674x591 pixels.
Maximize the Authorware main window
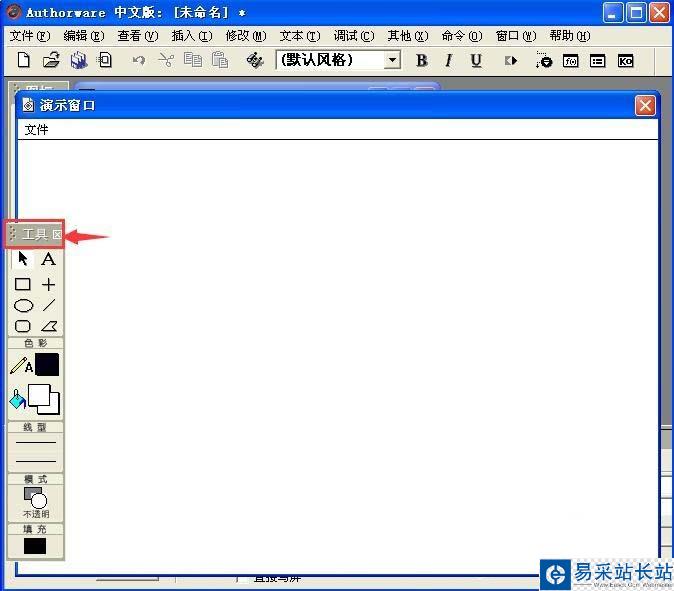point(636,13)
